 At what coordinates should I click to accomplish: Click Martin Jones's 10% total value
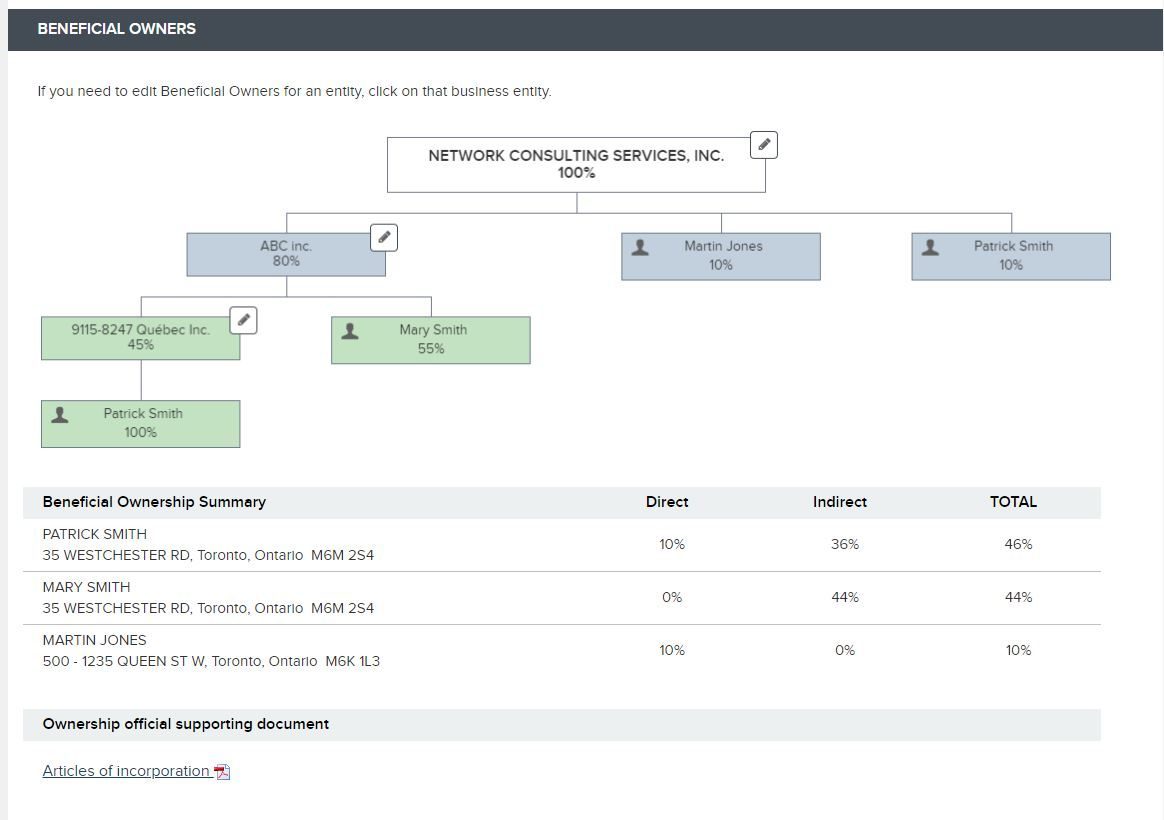coord(1018,651)
